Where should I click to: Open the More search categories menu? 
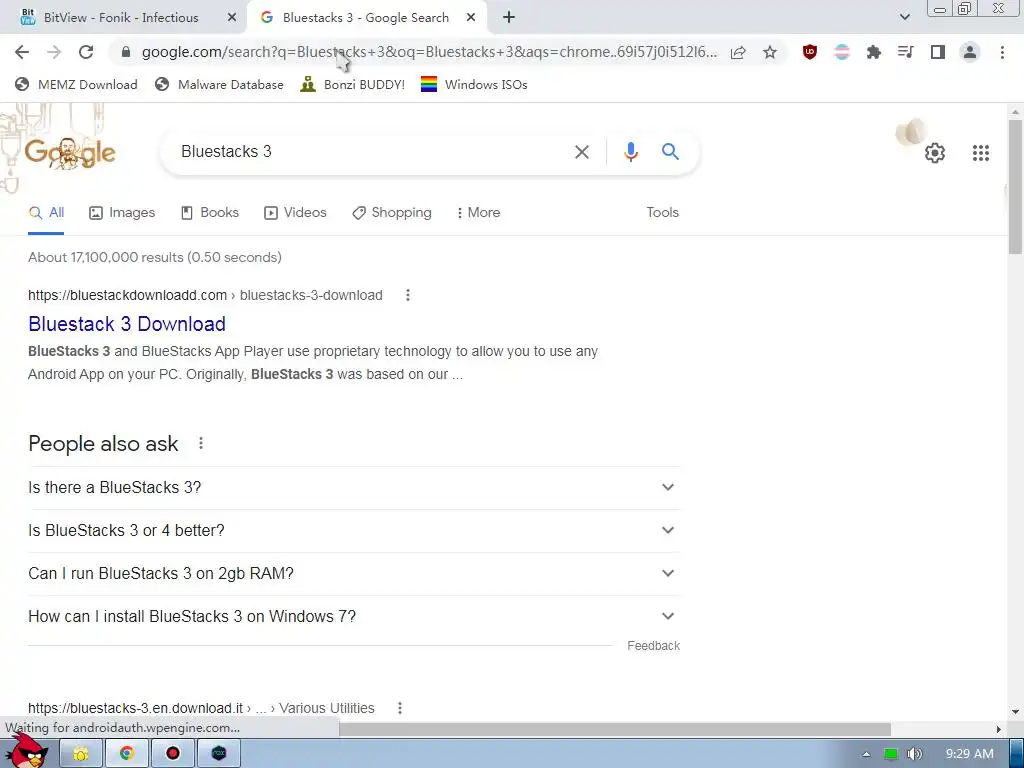point(479,212)
